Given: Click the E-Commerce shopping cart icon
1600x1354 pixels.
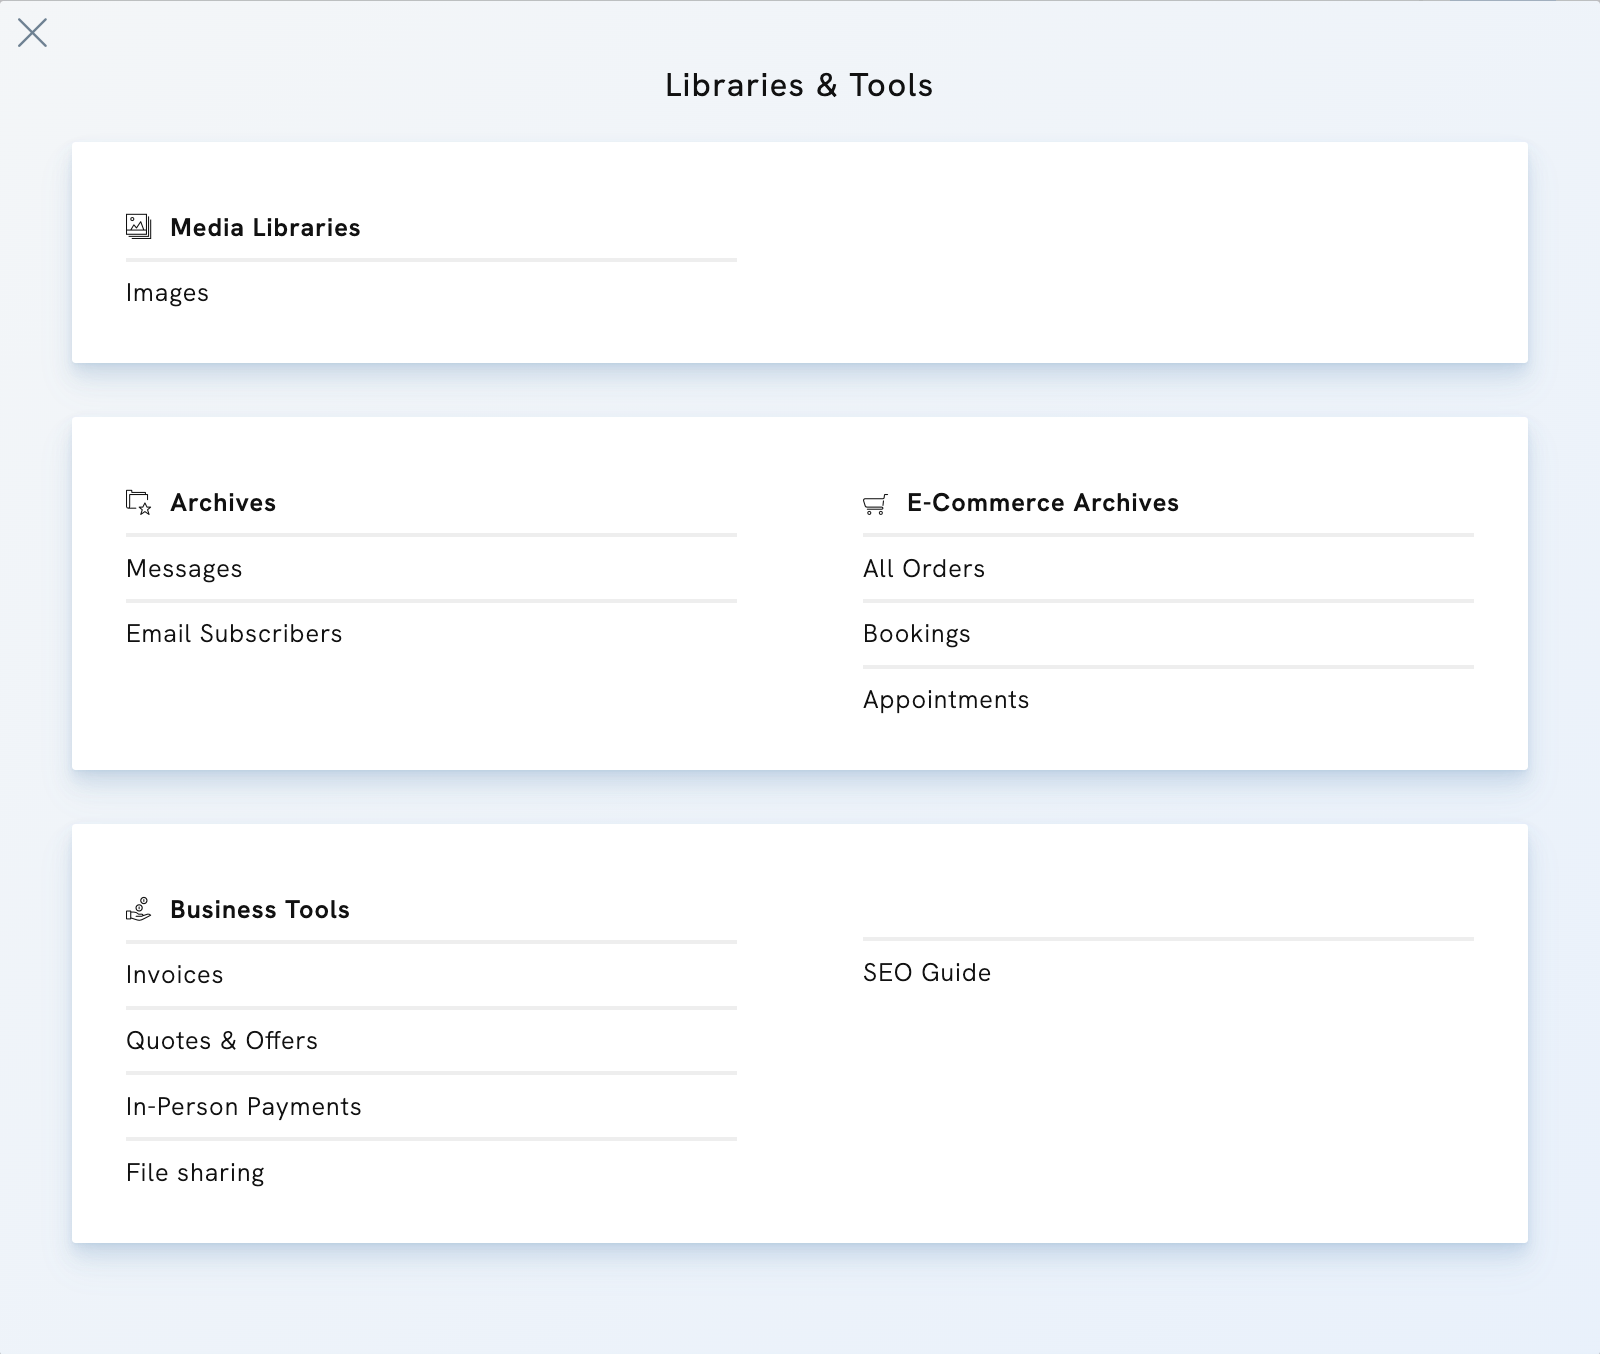Looking at the screenshot, I should [876, 503].
